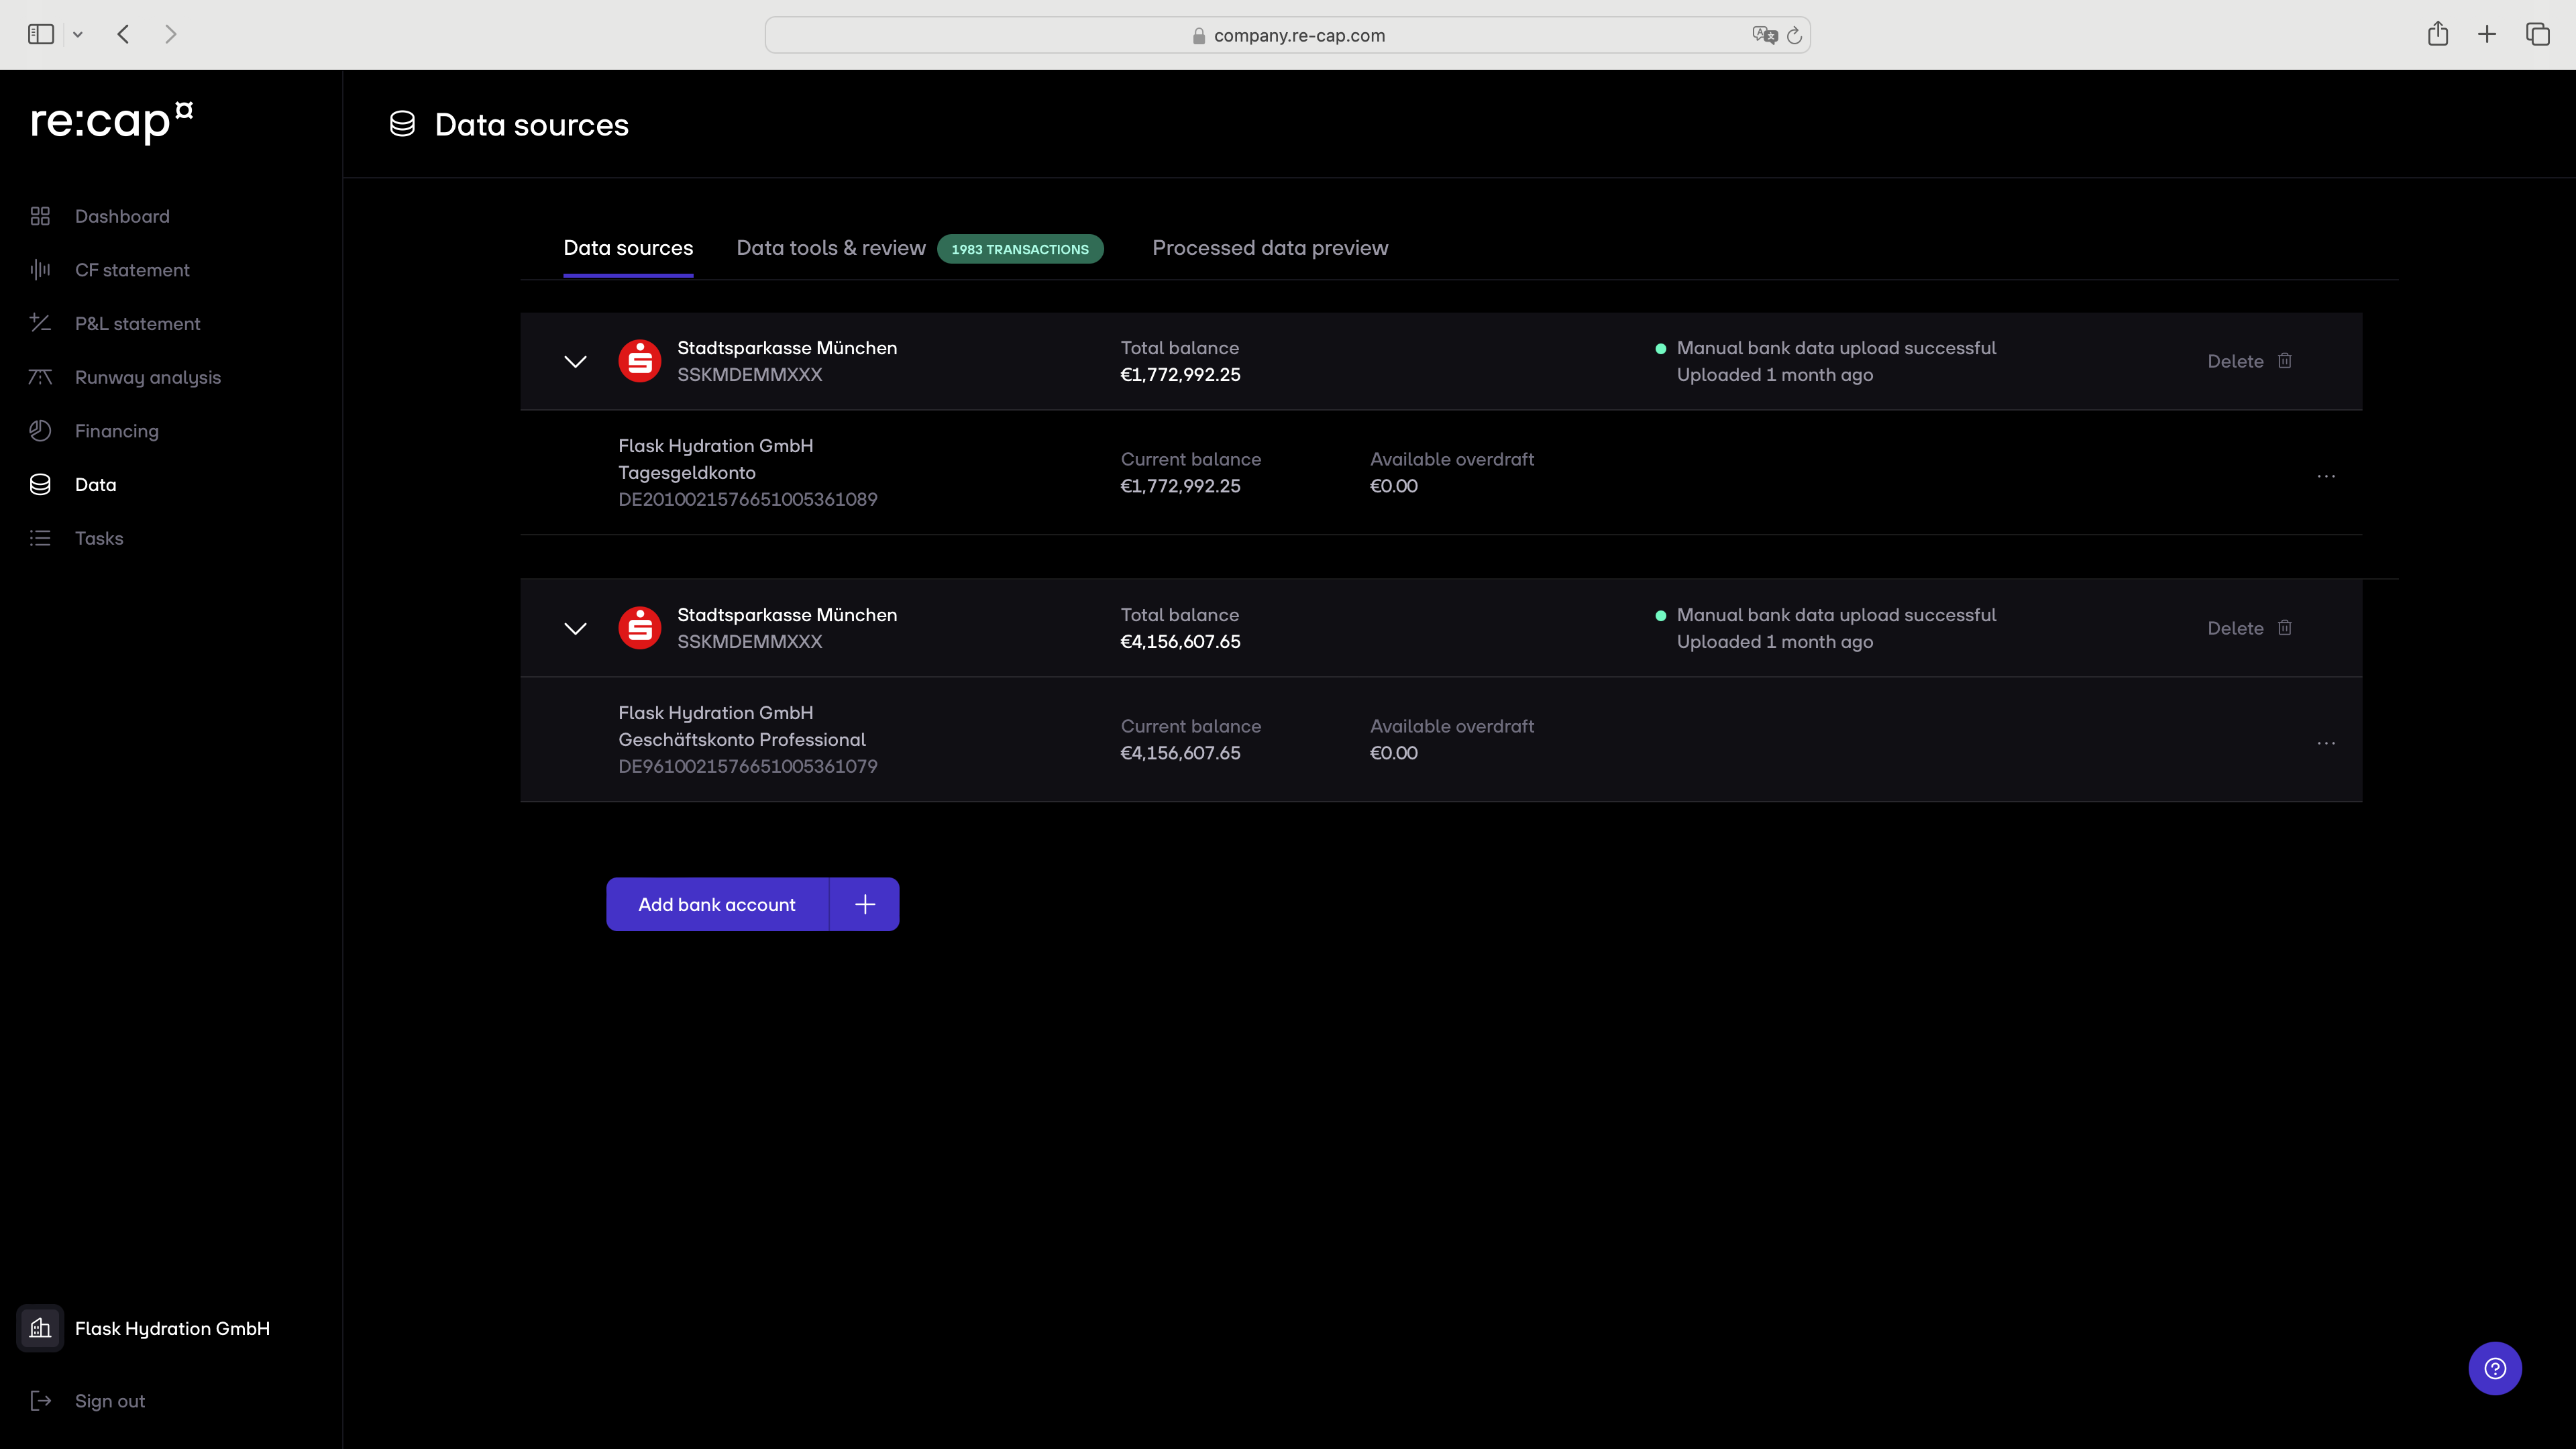Toggle the browser sidebar icon
2576x1449 pixels.
(41, 34)
